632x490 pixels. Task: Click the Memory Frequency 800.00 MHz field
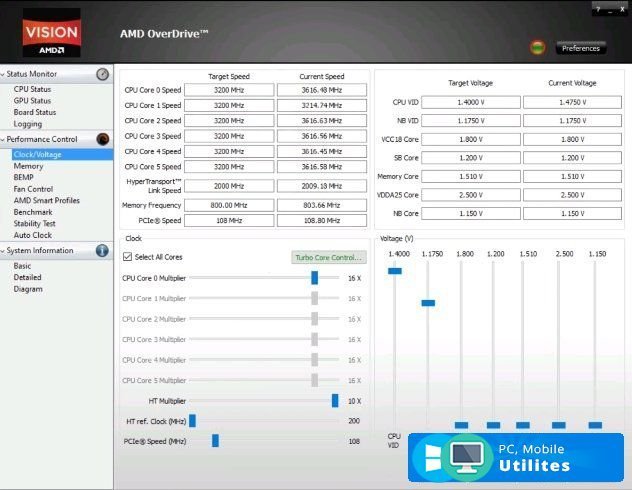click(229, 205)
